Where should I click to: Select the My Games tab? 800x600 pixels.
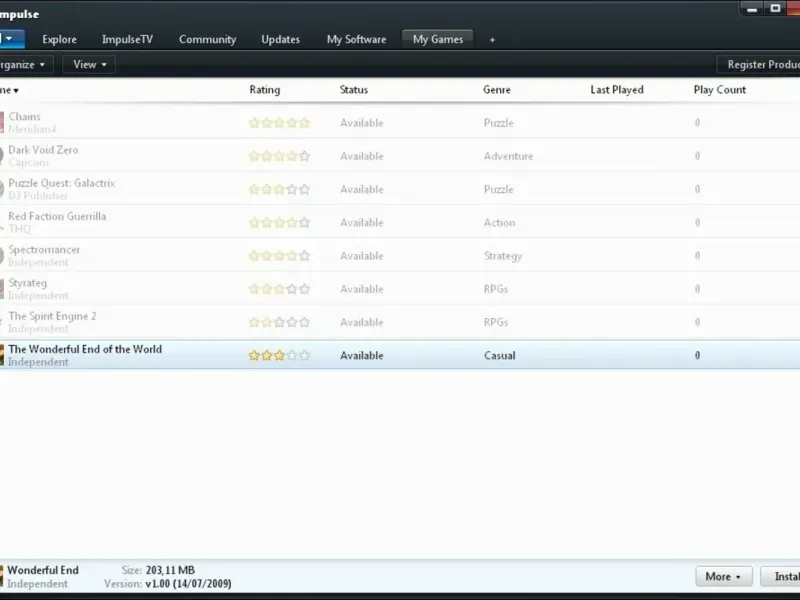(438, 39)
